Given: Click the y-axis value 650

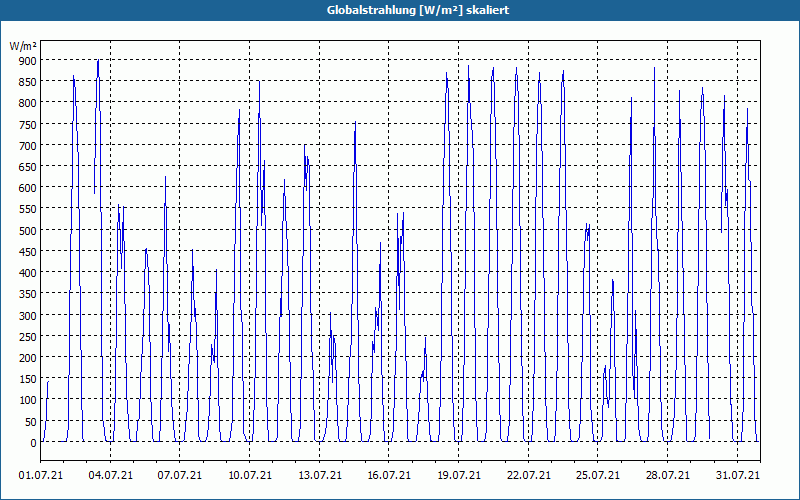Looking at the screenshot, I should coord(28,166).
